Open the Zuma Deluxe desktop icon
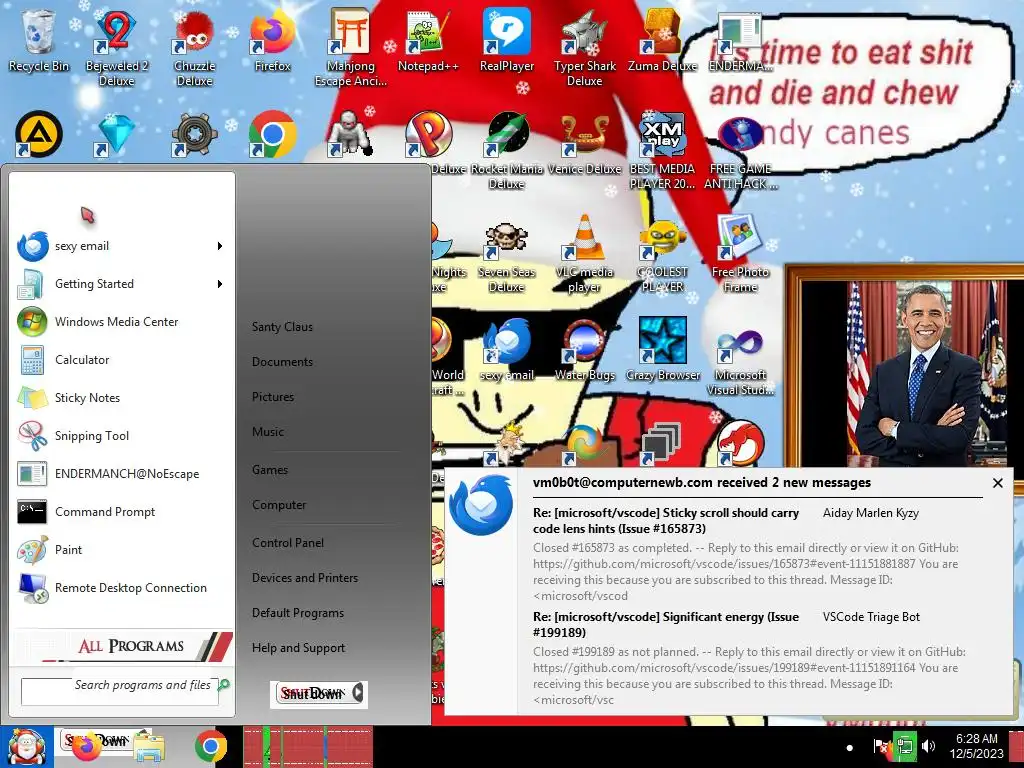This screenshot has height=768, width=1024. click(x=662, y=40)
